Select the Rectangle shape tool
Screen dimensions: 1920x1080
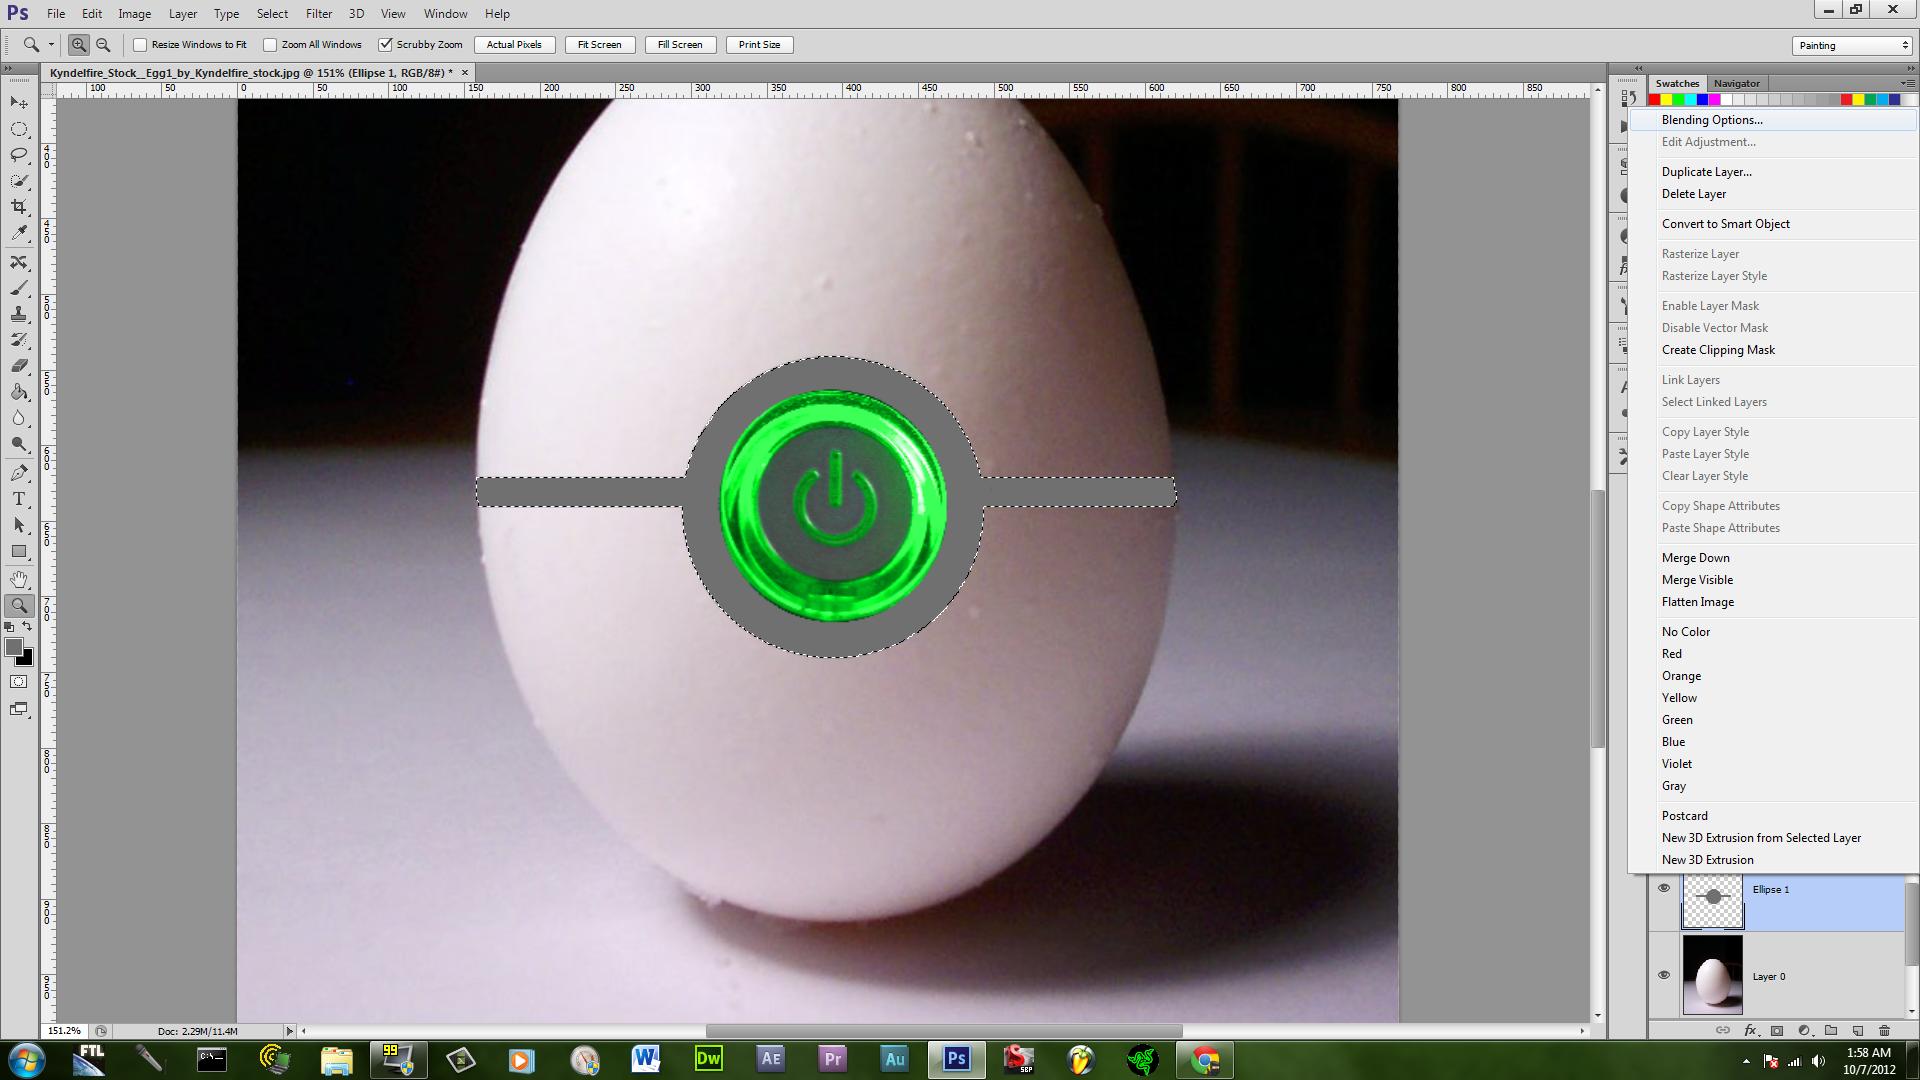tap(19, 551)
